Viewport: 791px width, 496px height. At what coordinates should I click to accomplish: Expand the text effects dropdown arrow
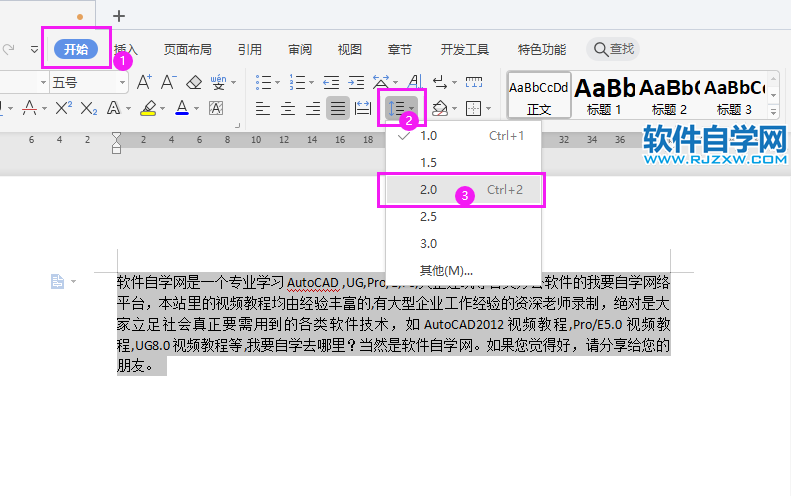[x=128, y=108]
